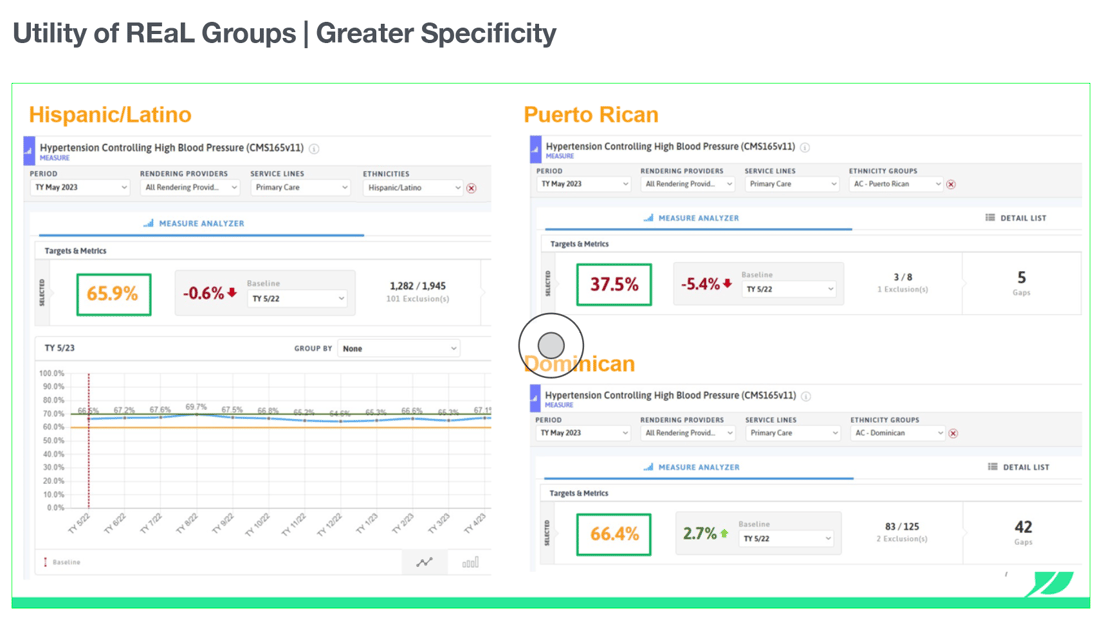Select Detail List tab in Puerto Rican panel

point(1015,218)
